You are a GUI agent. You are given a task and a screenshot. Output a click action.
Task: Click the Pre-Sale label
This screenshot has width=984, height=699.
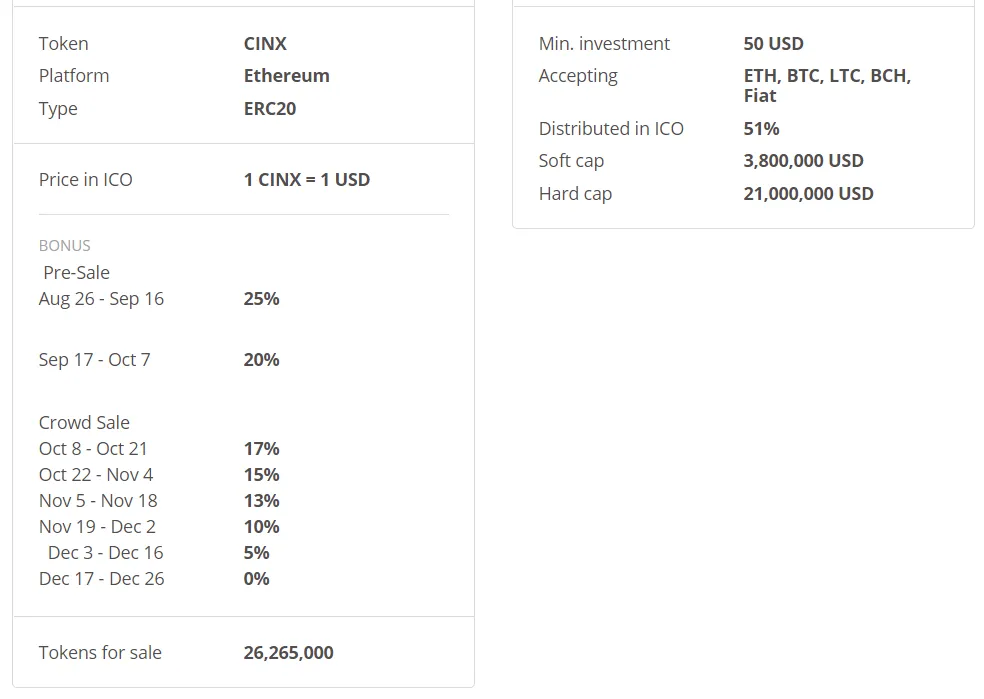pos(76,273)
